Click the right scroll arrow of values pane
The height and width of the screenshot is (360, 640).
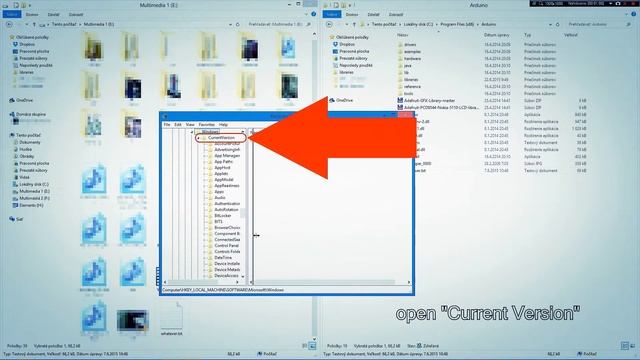pos(409,282)
